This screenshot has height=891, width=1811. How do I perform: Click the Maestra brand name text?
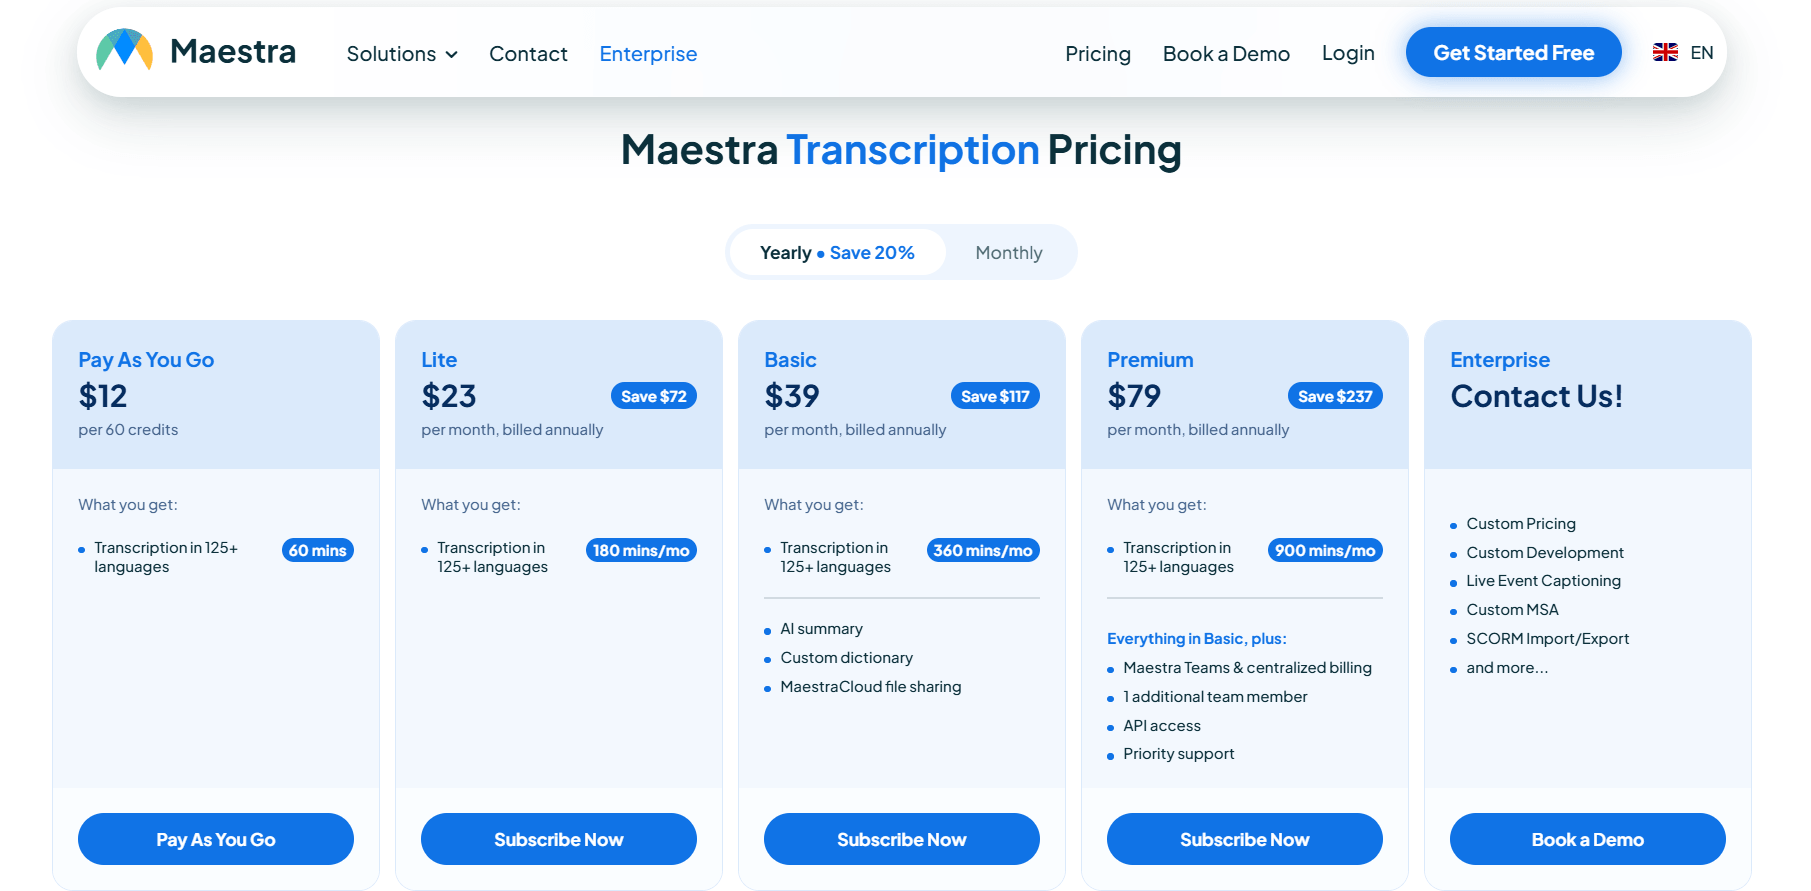click(233, 51)
